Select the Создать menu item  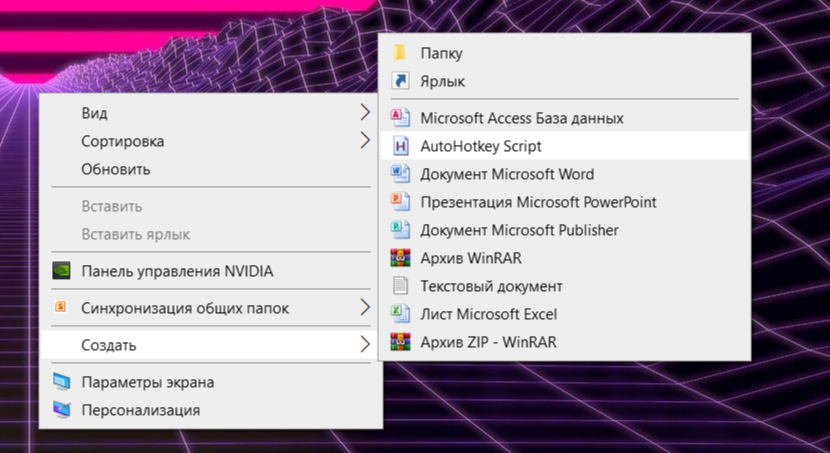pyautogui.click(x=211, y=345)
